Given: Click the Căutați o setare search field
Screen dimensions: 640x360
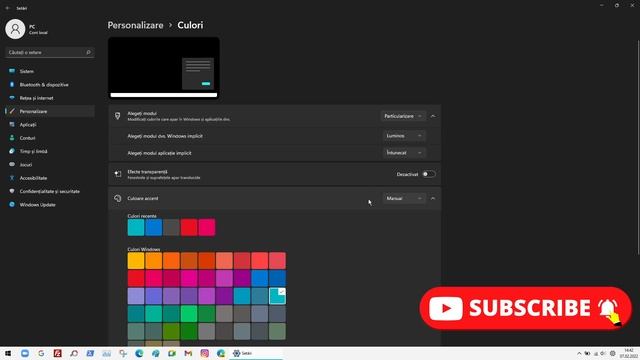Looking at the screenshot, I should [x=50, y=52].
